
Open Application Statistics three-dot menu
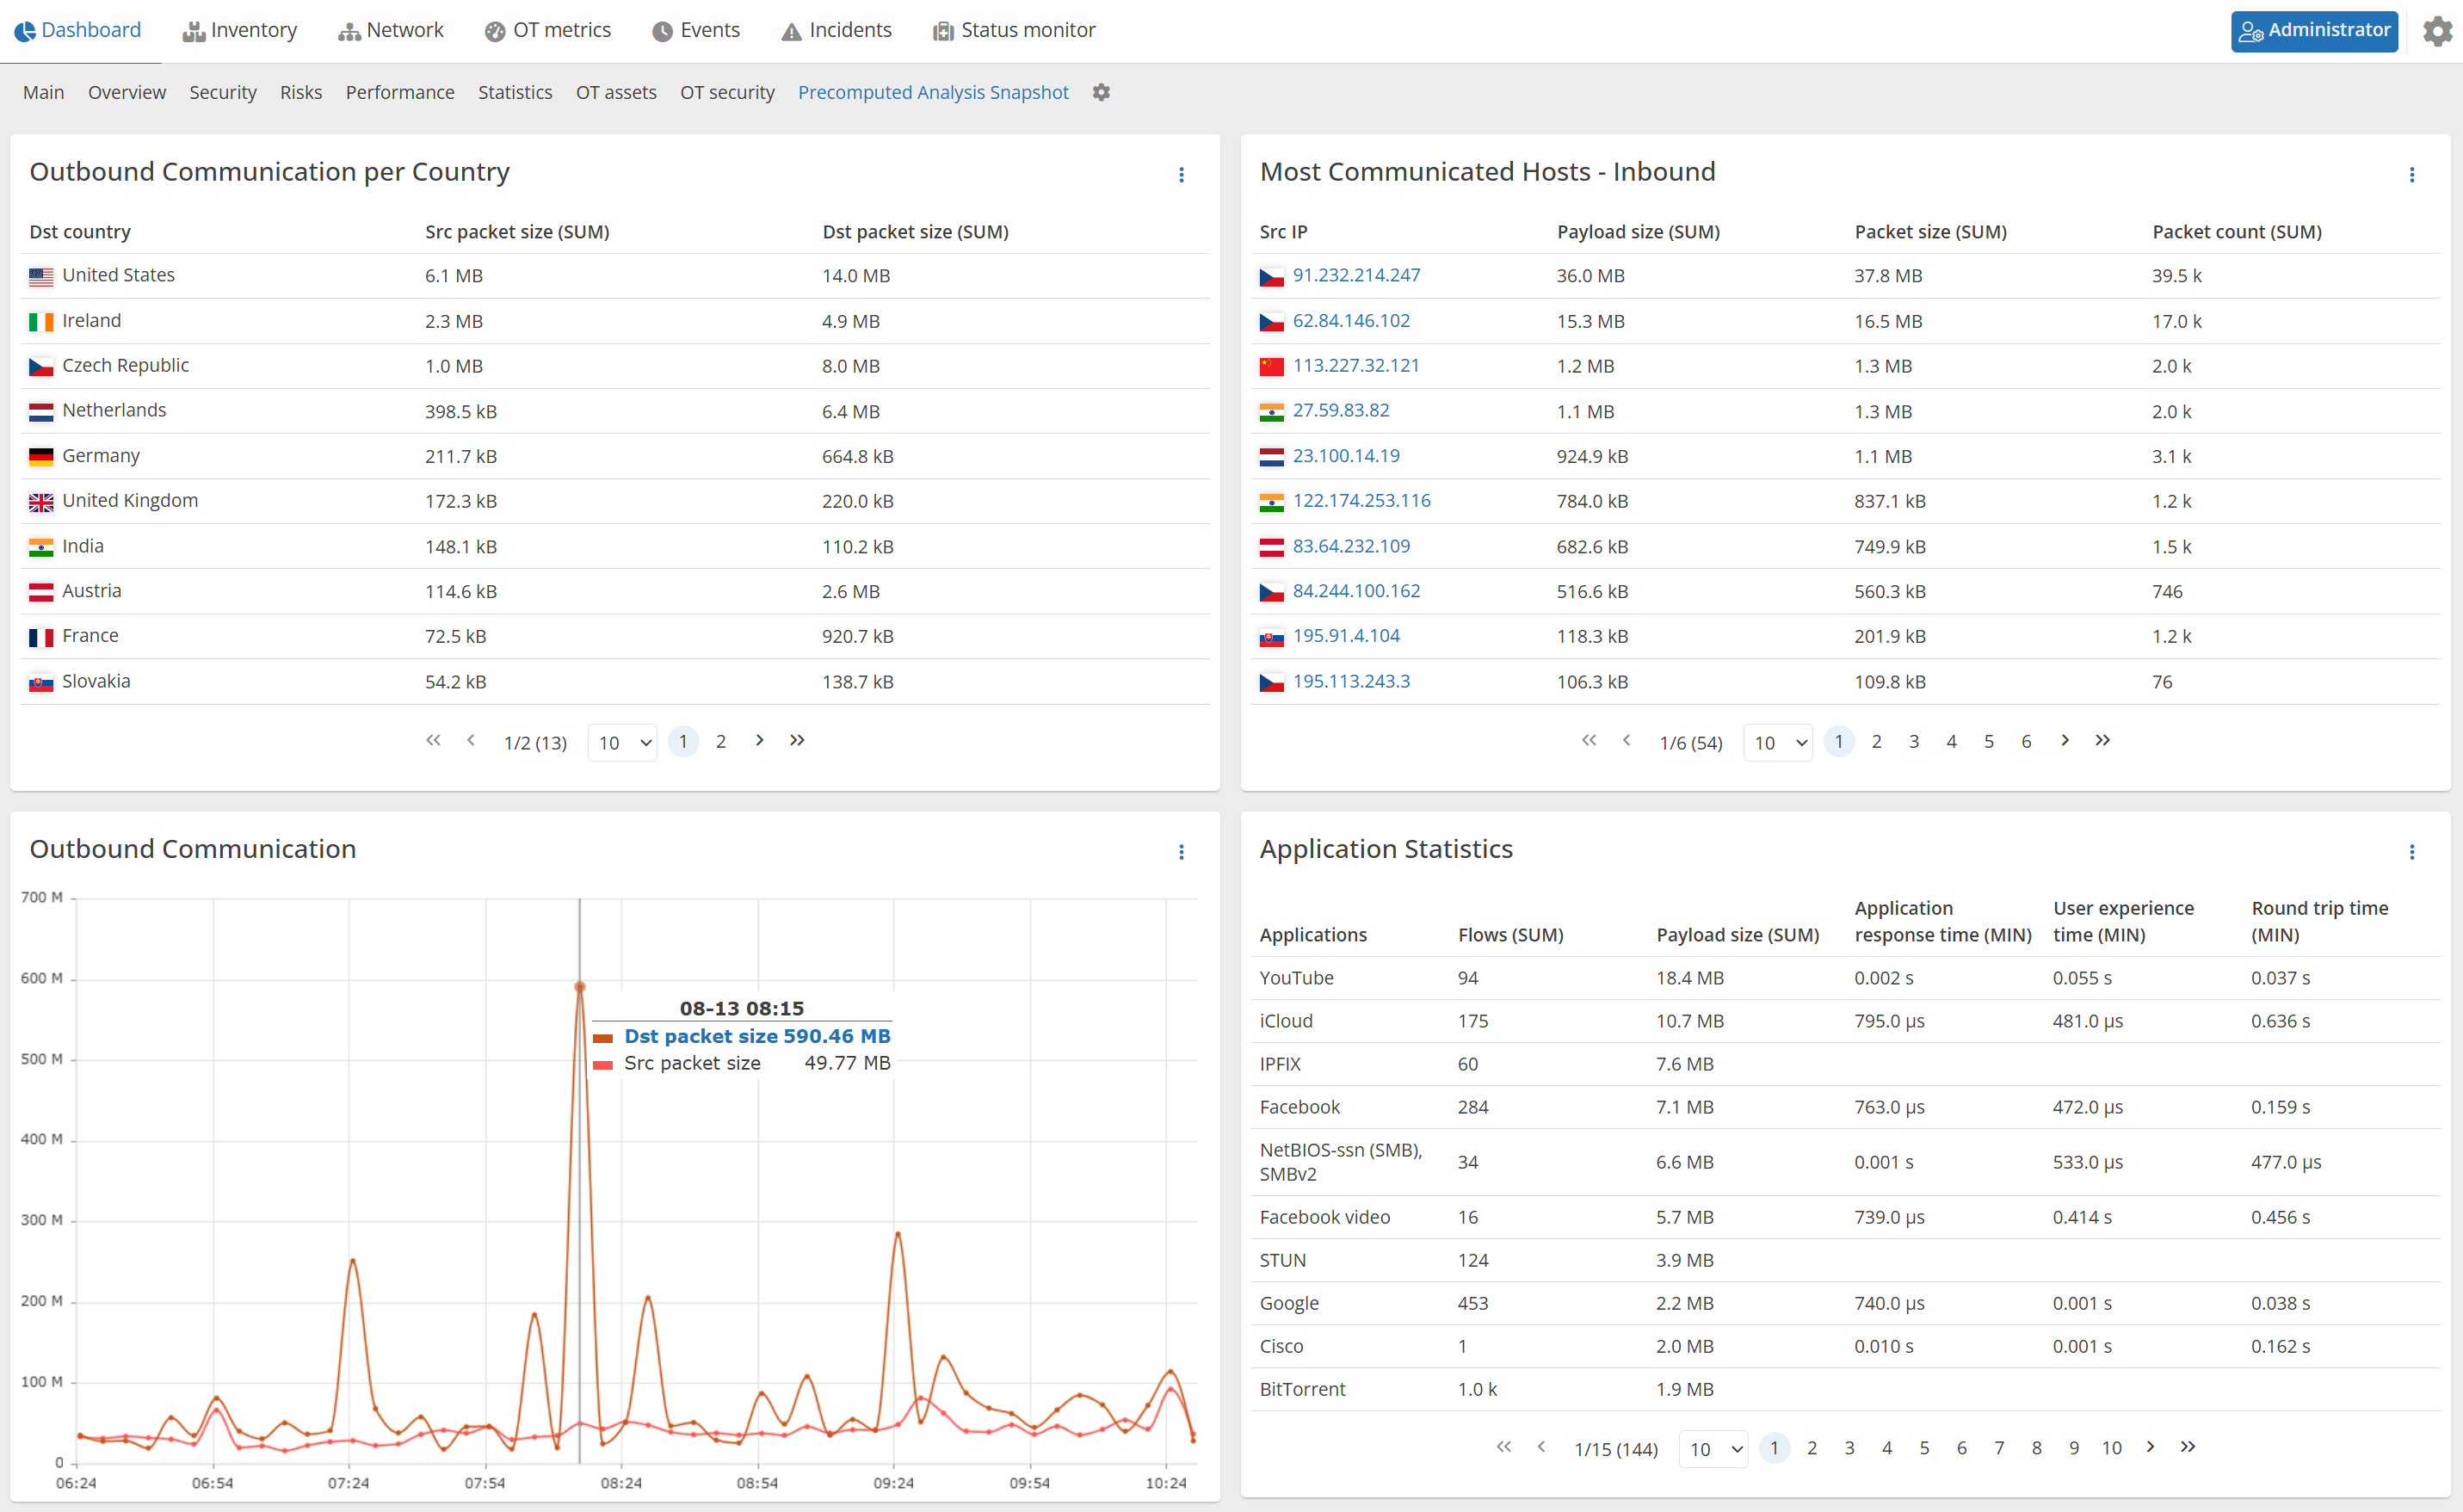(2411, 852)
